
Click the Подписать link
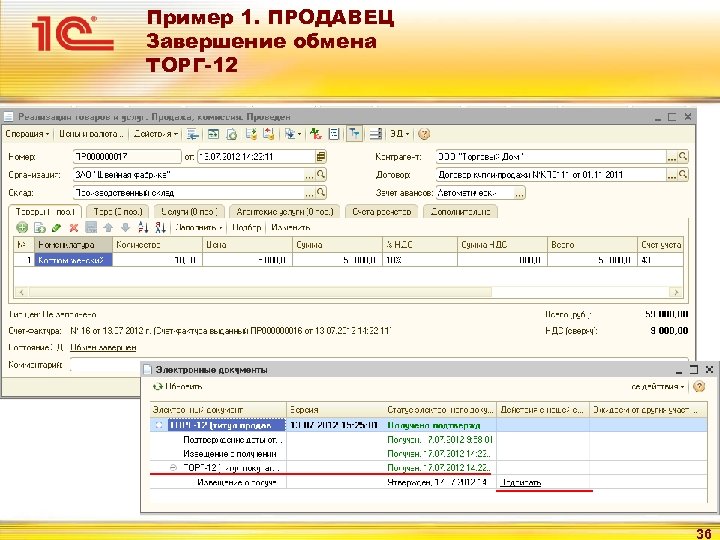[x=521, y=483]
